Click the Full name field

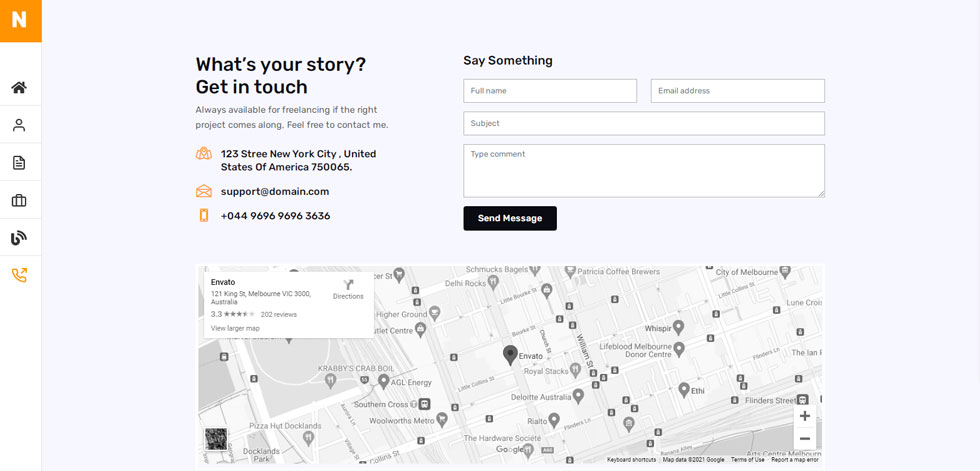pos(550,91)
